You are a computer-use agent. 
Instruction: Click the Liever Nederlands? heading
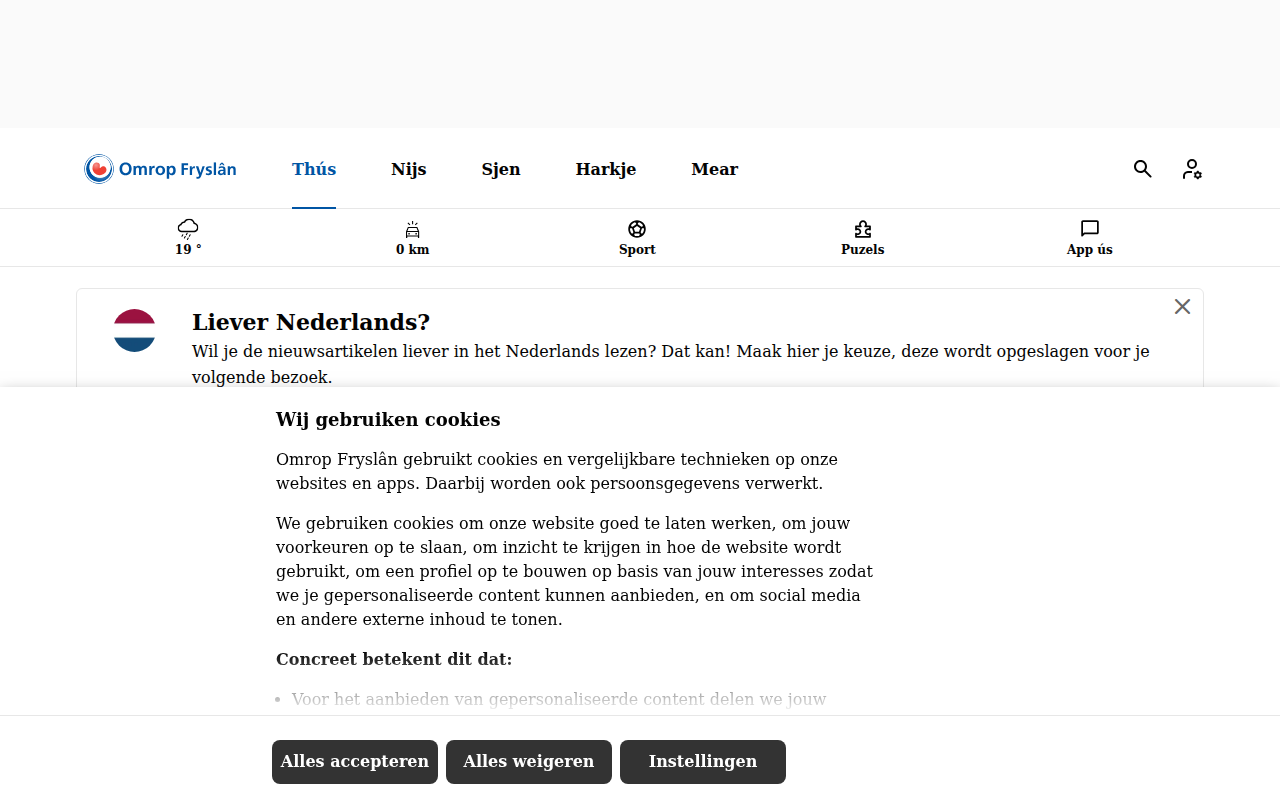click(311, 322)
